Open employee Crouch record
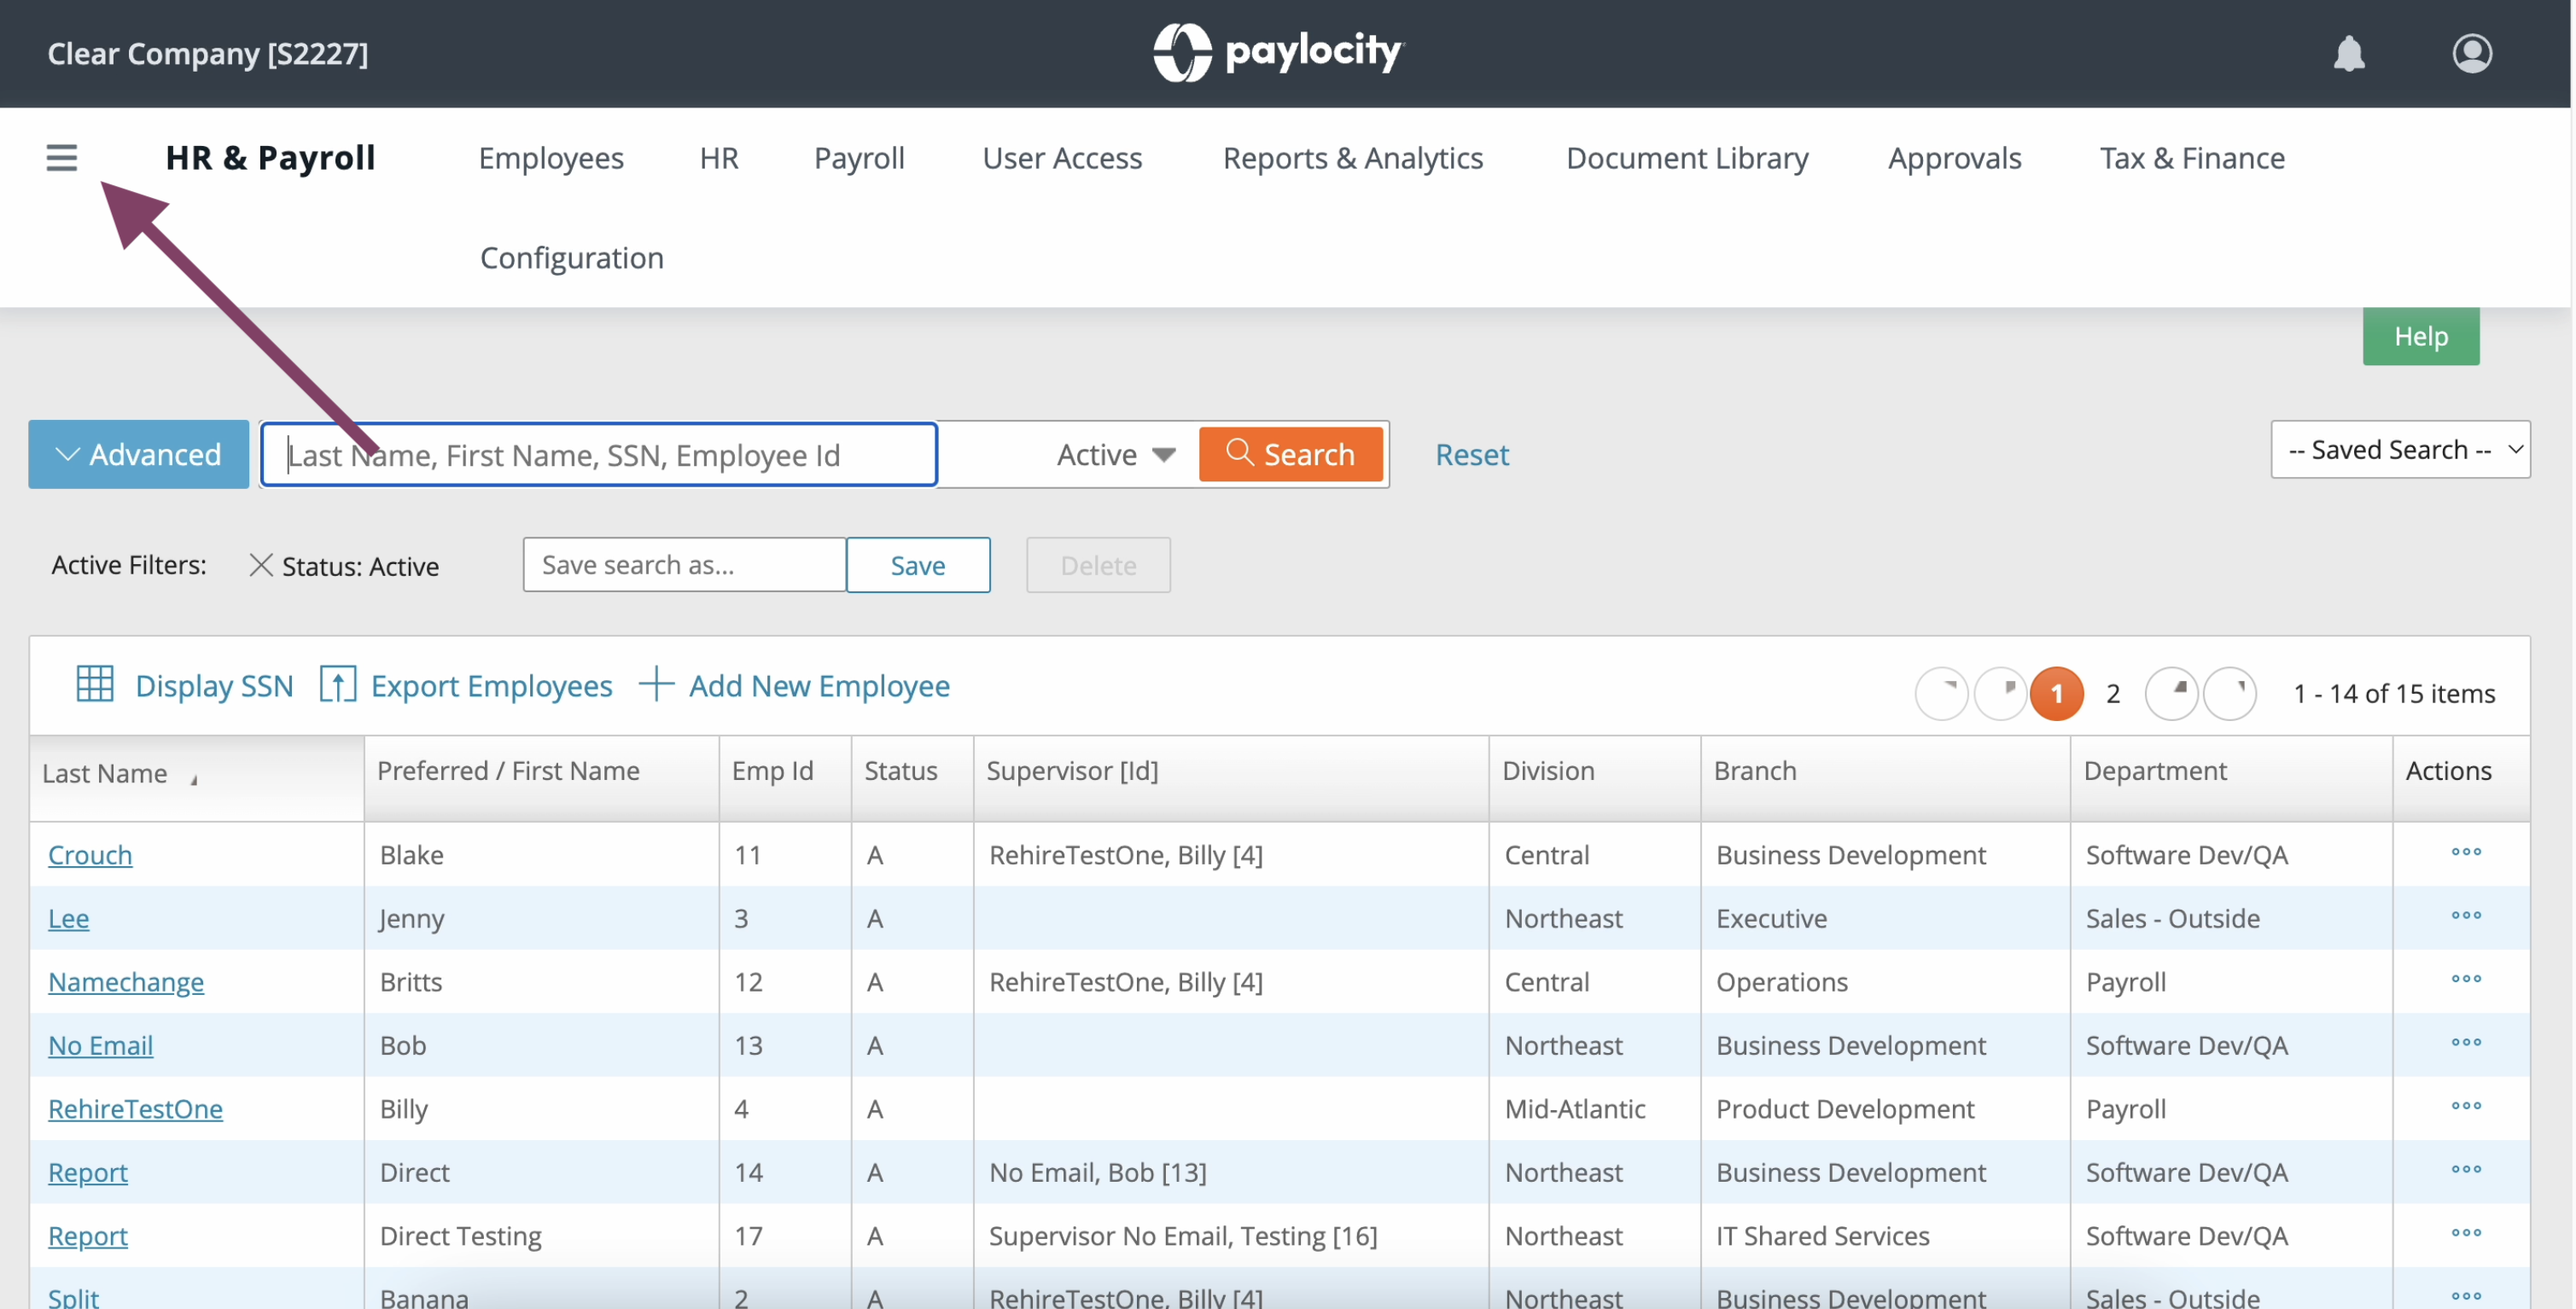 (x=90, y=855)
